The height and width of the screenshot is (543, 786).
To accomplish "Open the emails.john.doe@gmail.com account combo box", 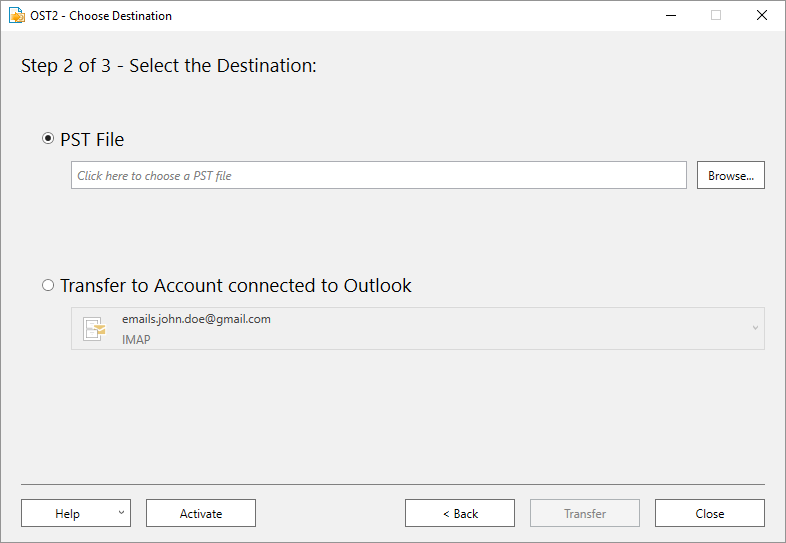I will click(418, 328).
